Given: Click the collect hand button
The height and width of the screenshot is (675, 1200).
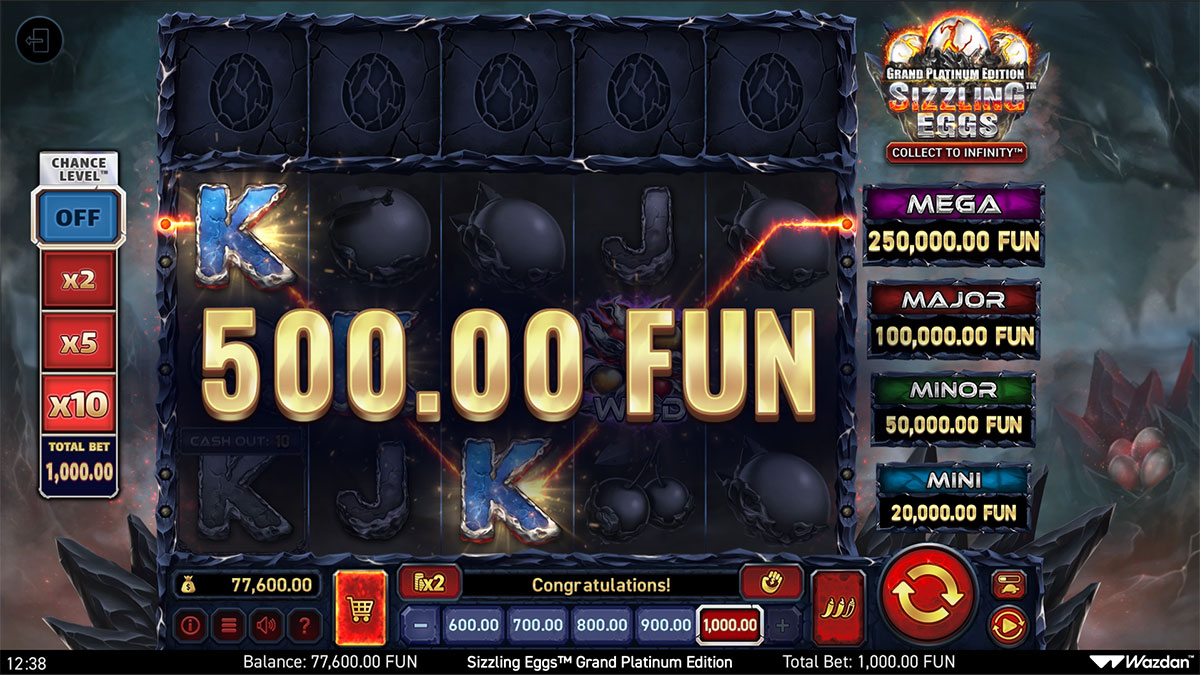Looking at the screenshot, I should coord(771,584).
